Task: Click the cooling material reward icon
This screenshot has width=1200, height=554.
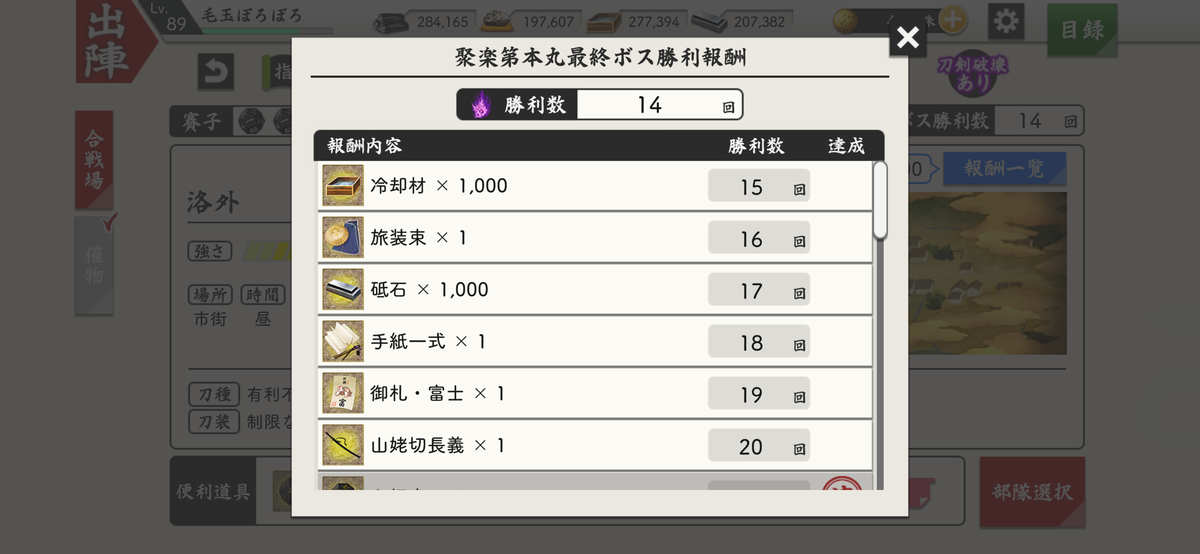Action: pos(343,186)
